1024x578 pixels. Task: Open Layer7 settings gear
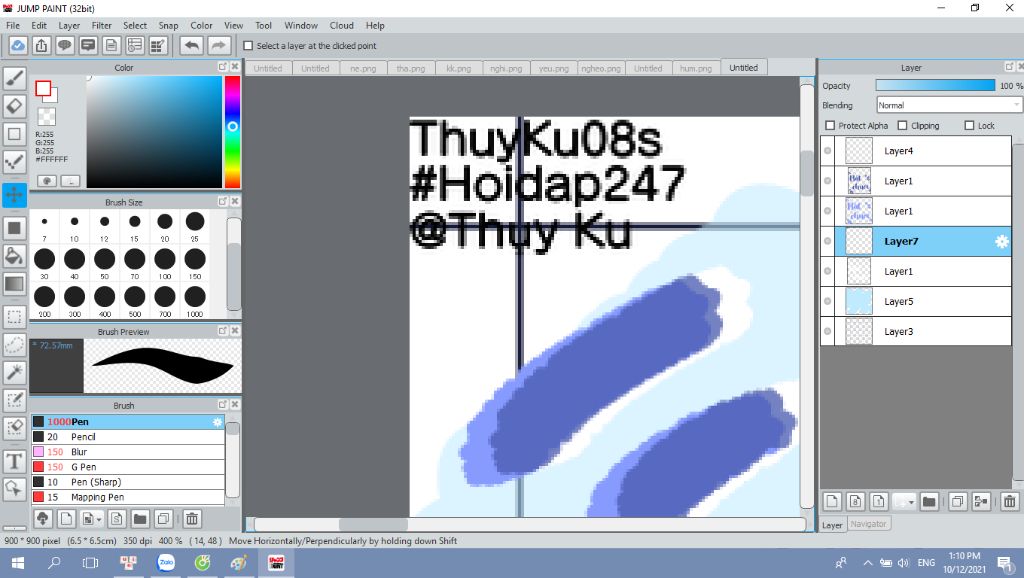click(x=1002, y=242)
